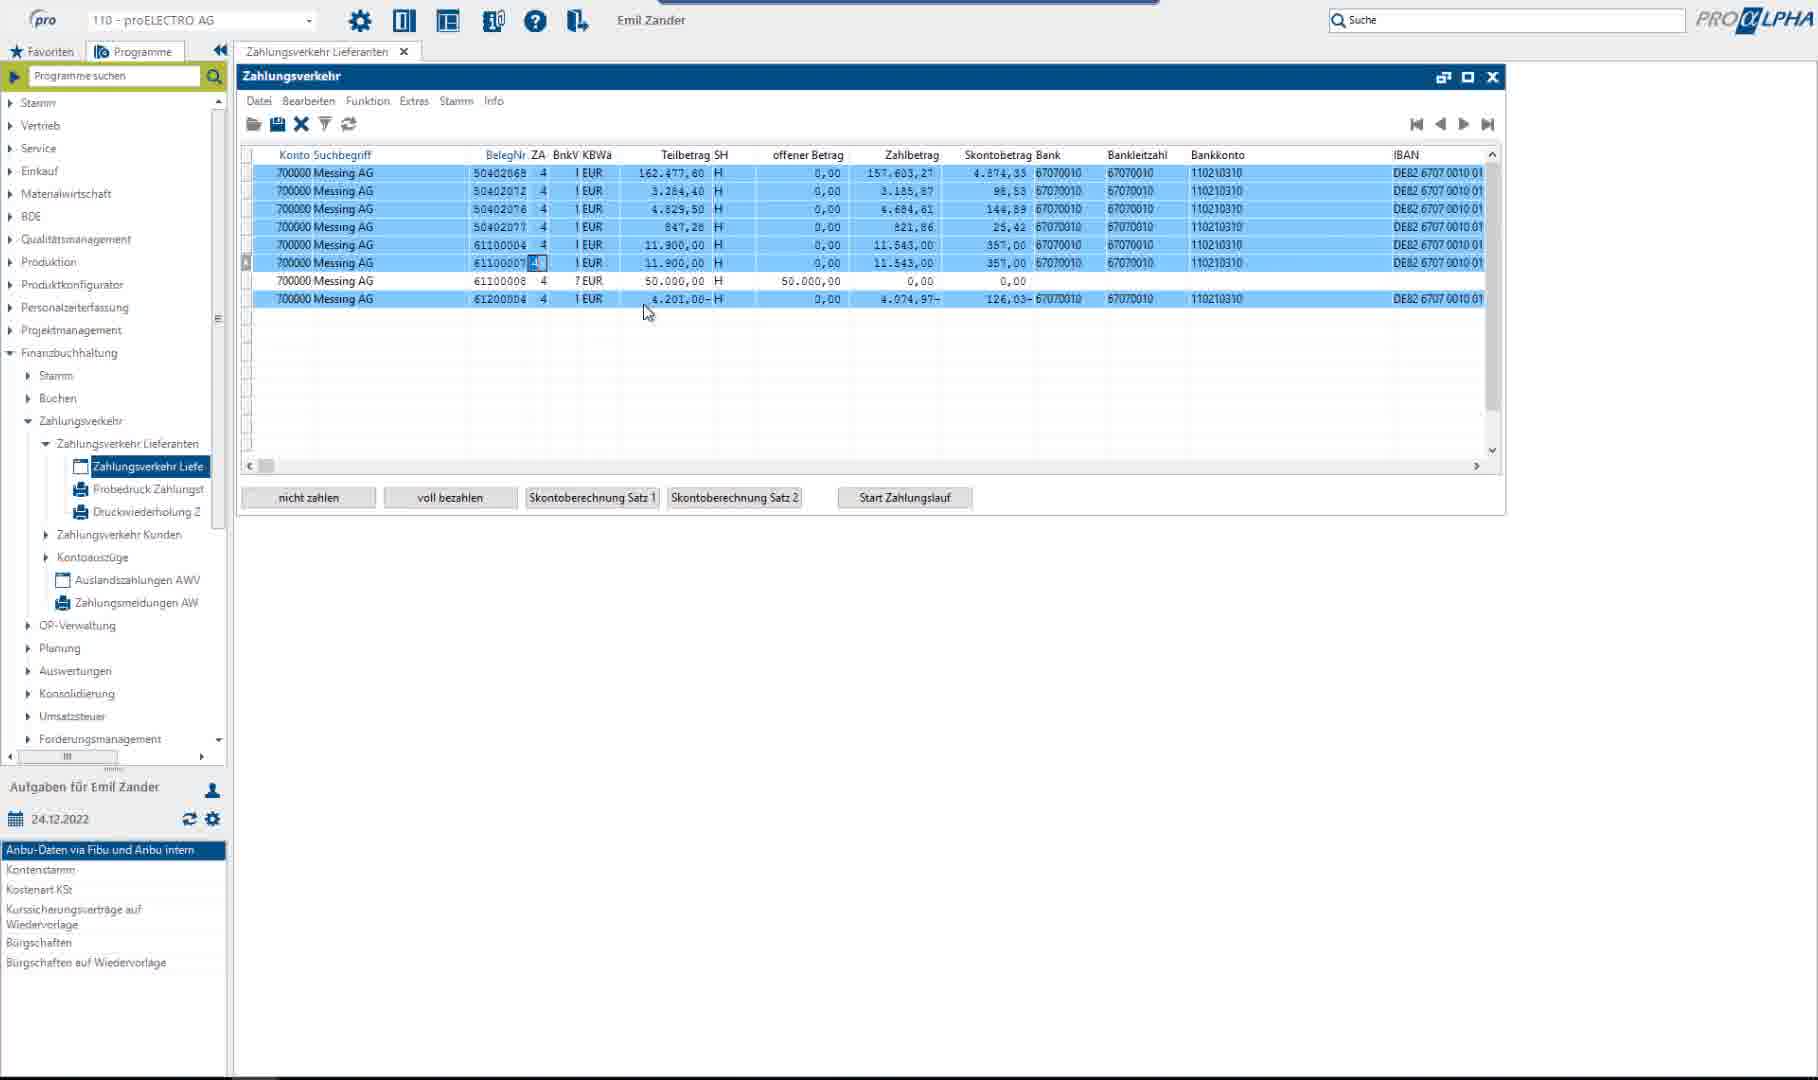Screen dimensions: 1818x1080
Task: Select the row selector for BelegNr 50402069
Action: tap(247, 173)
